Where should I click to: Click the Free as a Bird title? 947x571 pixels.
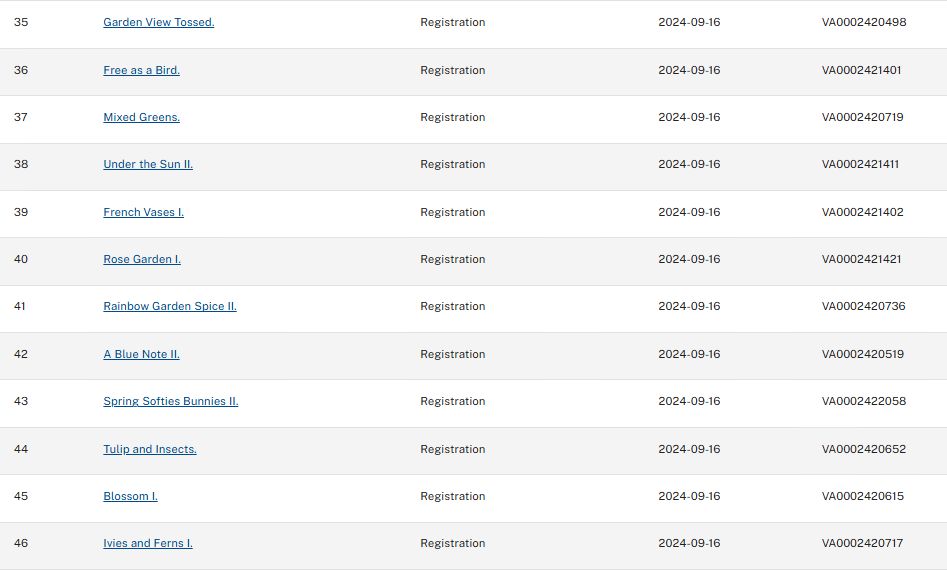[x=141, y=70]
